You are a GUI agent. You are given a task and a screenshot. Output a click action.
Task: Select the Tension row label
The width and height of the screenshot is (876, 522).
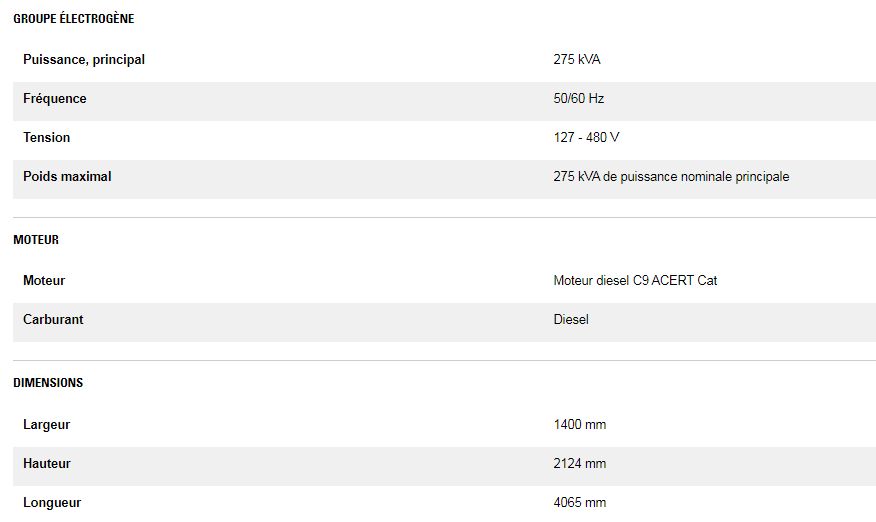point(47,138)
